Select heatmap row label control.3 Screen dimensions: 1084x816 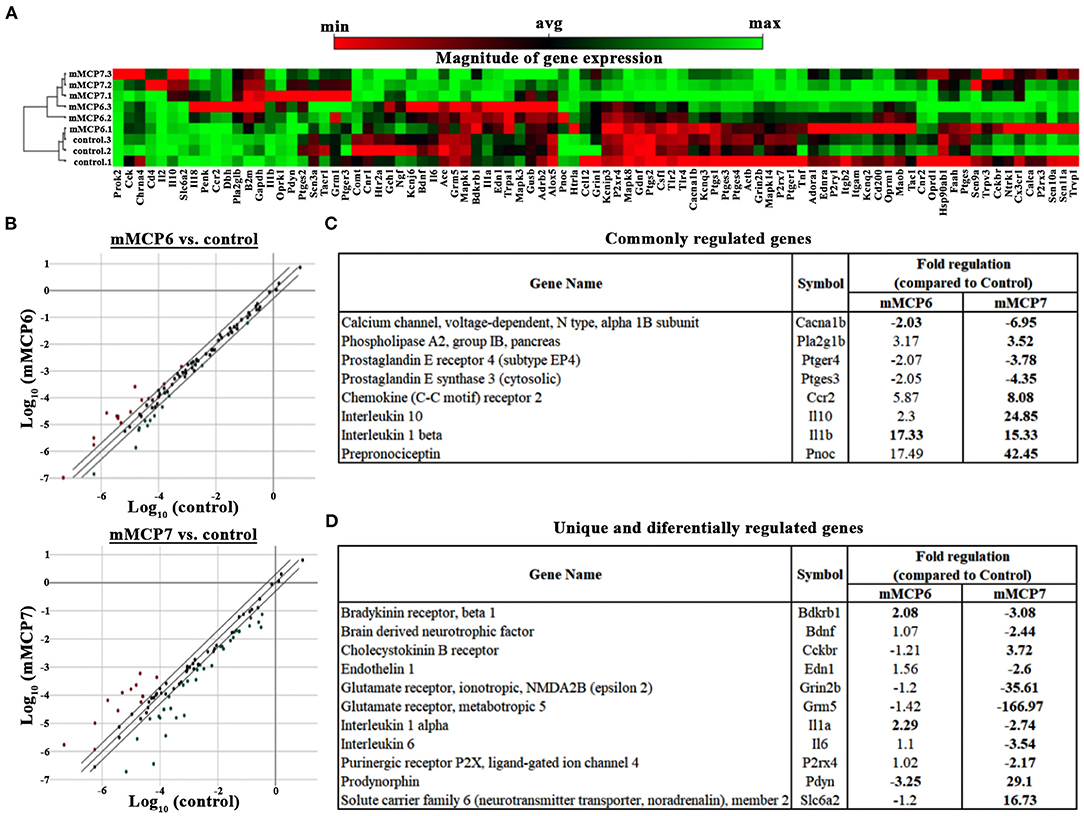[92, 140]
